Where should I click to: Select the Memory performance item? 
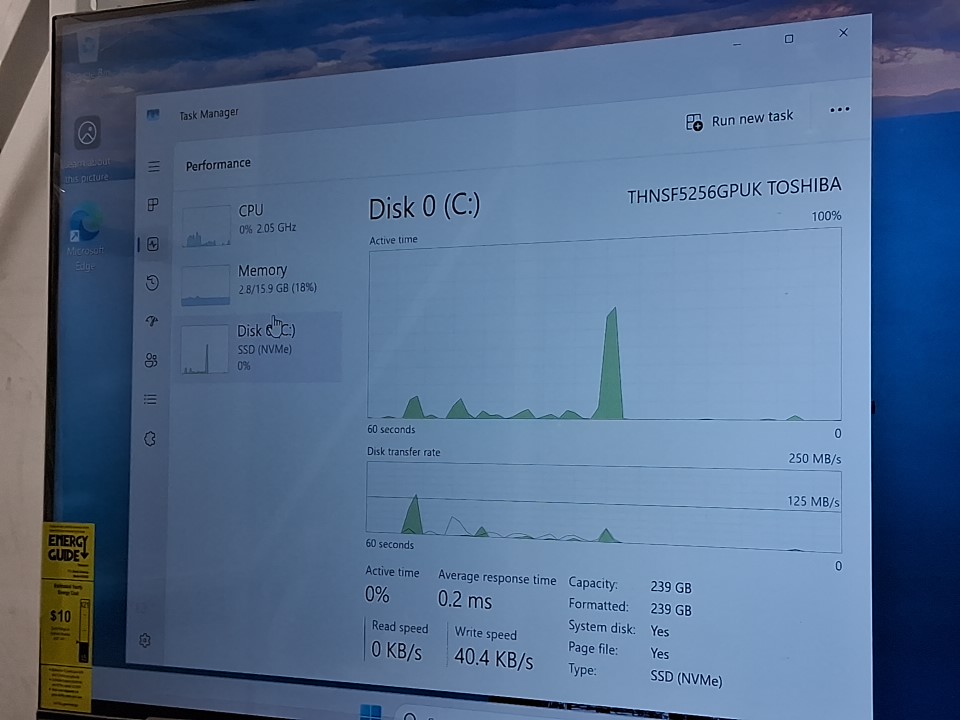260,281
